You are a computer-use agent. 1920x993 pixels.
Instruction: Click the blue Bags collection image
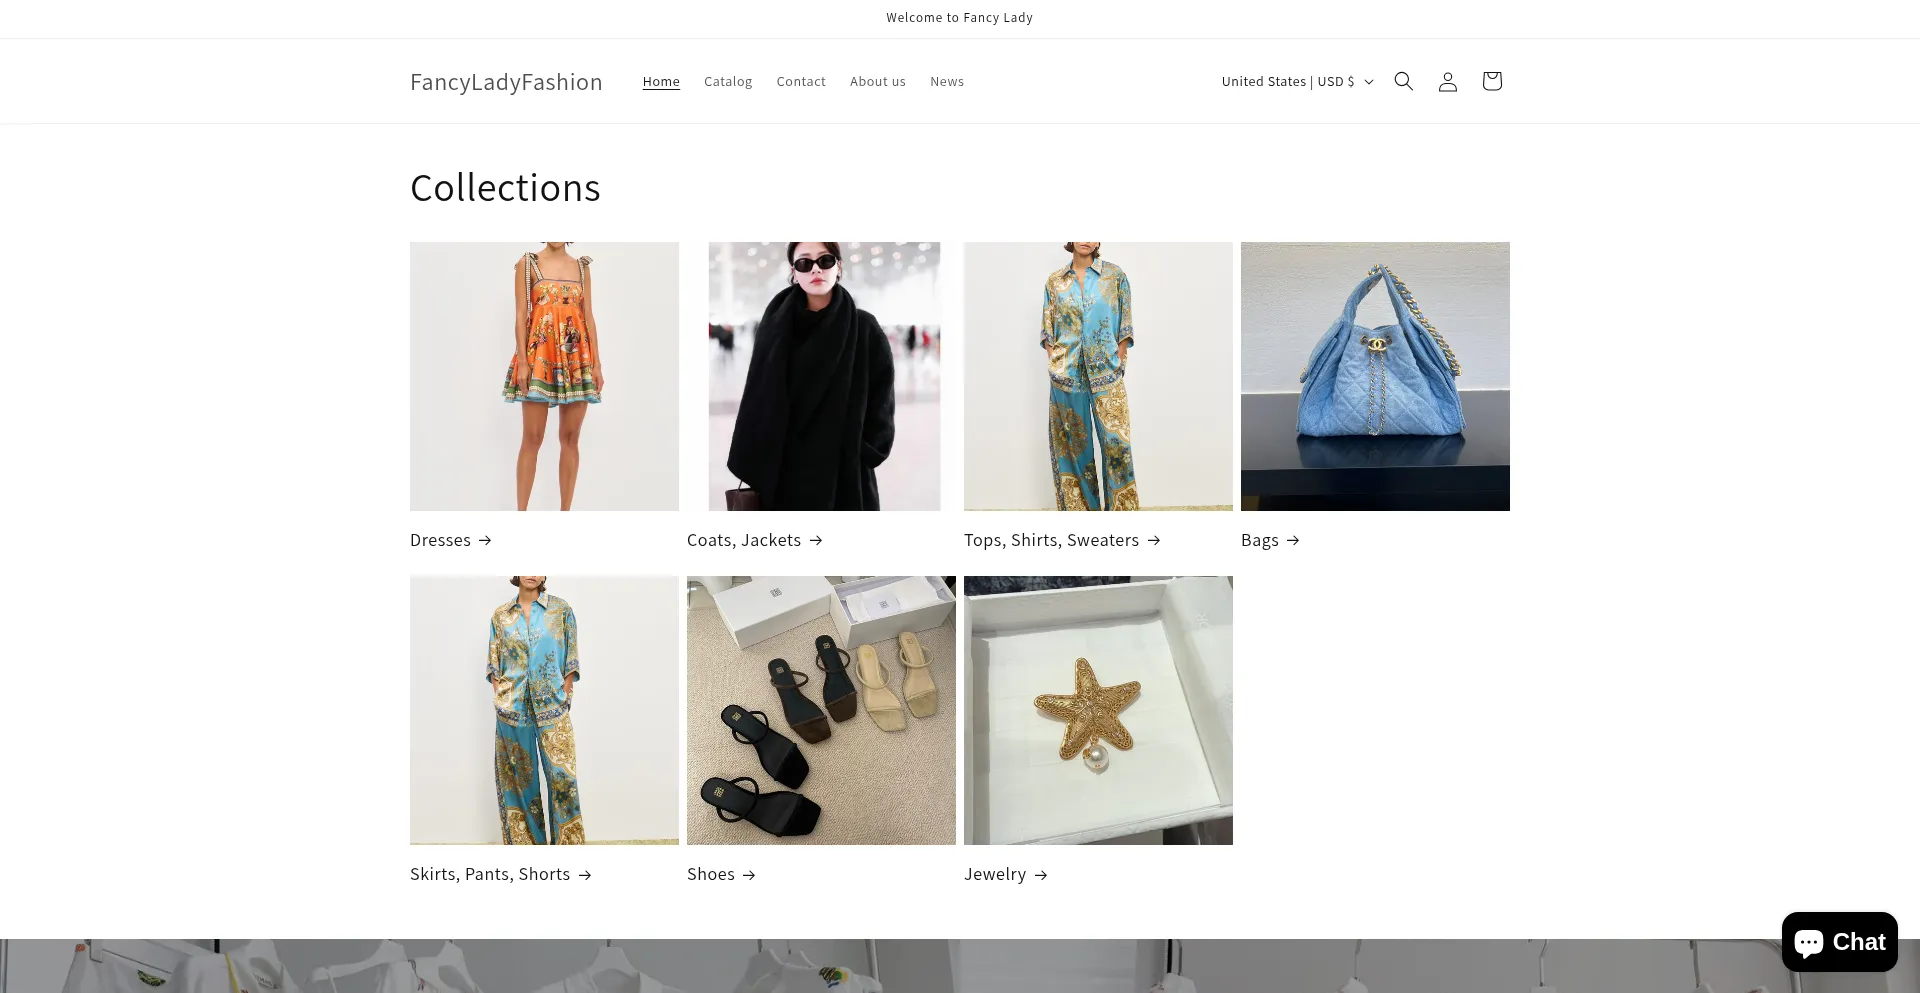[1375, 376]
